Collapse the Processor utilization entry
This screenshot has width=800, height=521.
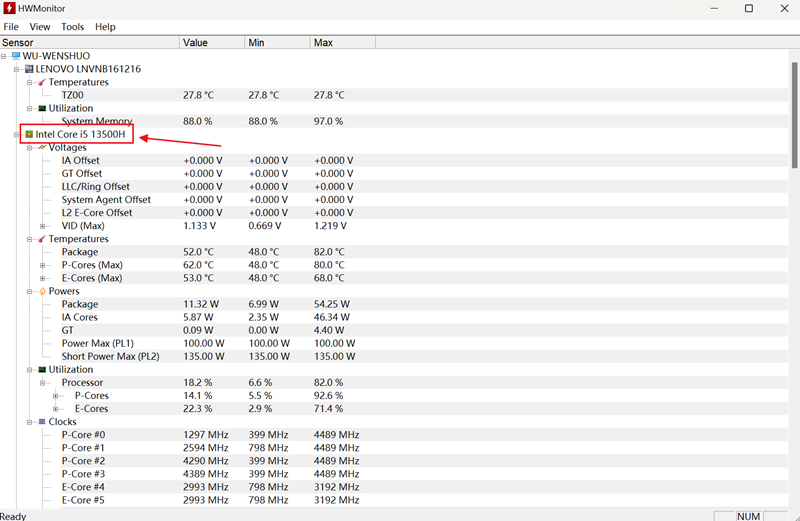pos(43,383)
